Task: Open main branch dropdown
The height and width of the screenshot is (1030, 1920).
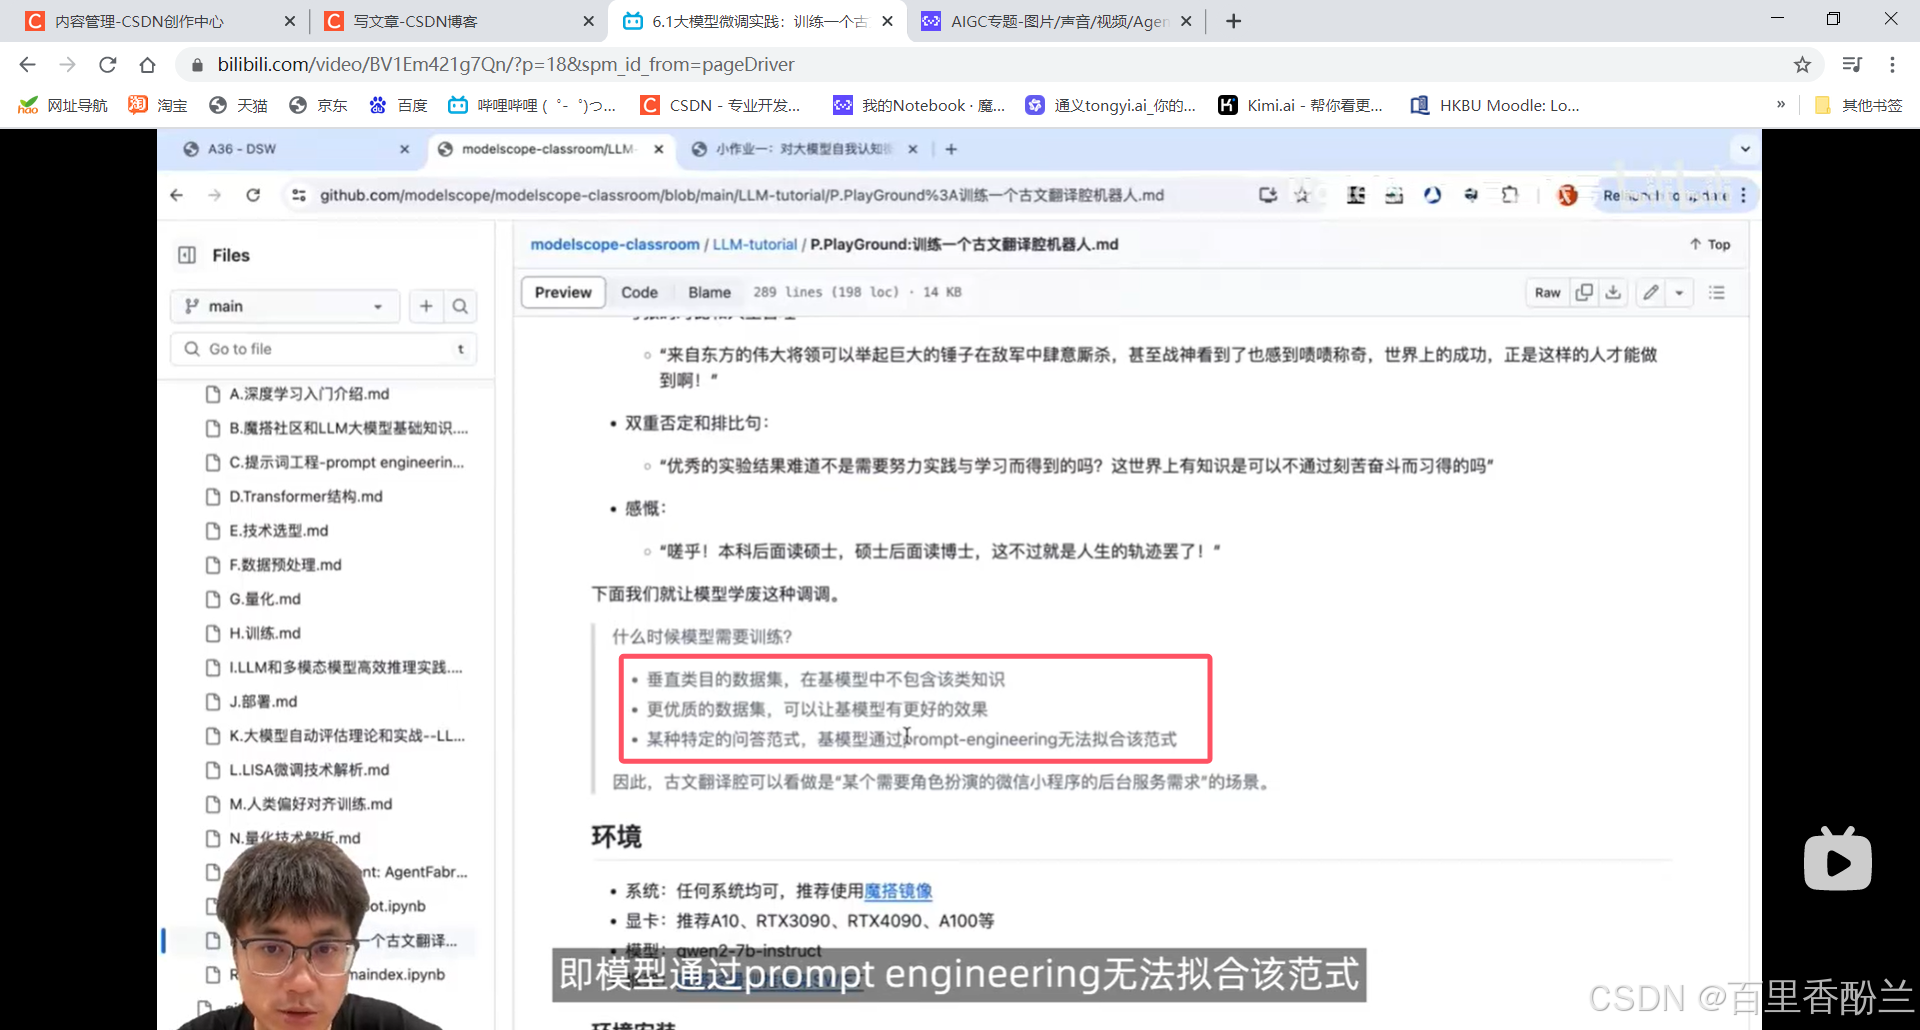Action: pyautogui.click(x=285, y=306)
